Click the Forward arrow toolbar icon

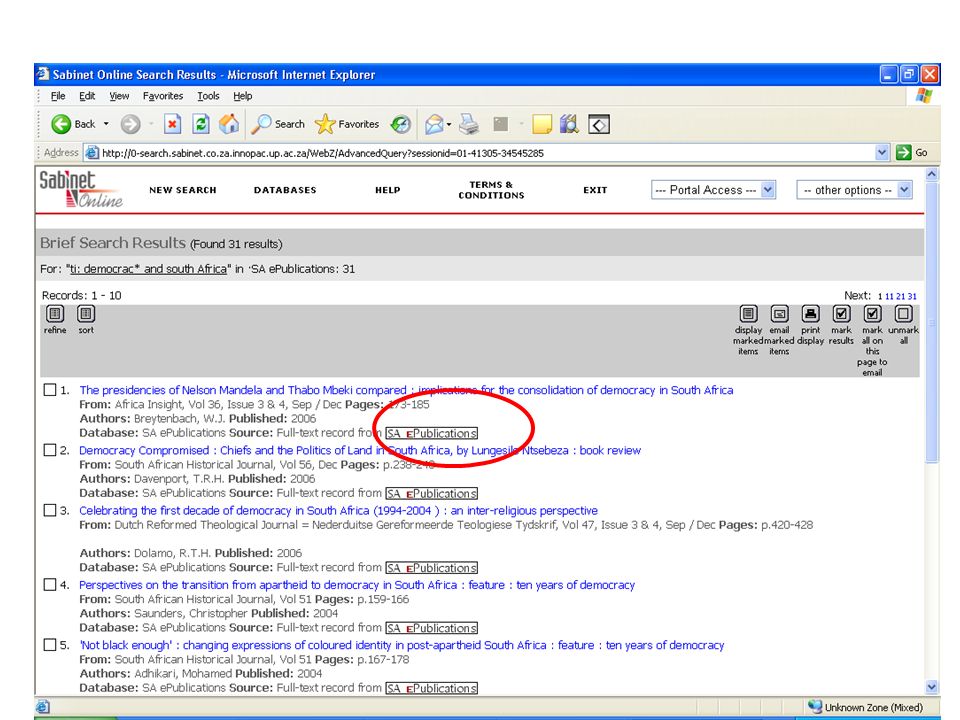tap(130, 124)
